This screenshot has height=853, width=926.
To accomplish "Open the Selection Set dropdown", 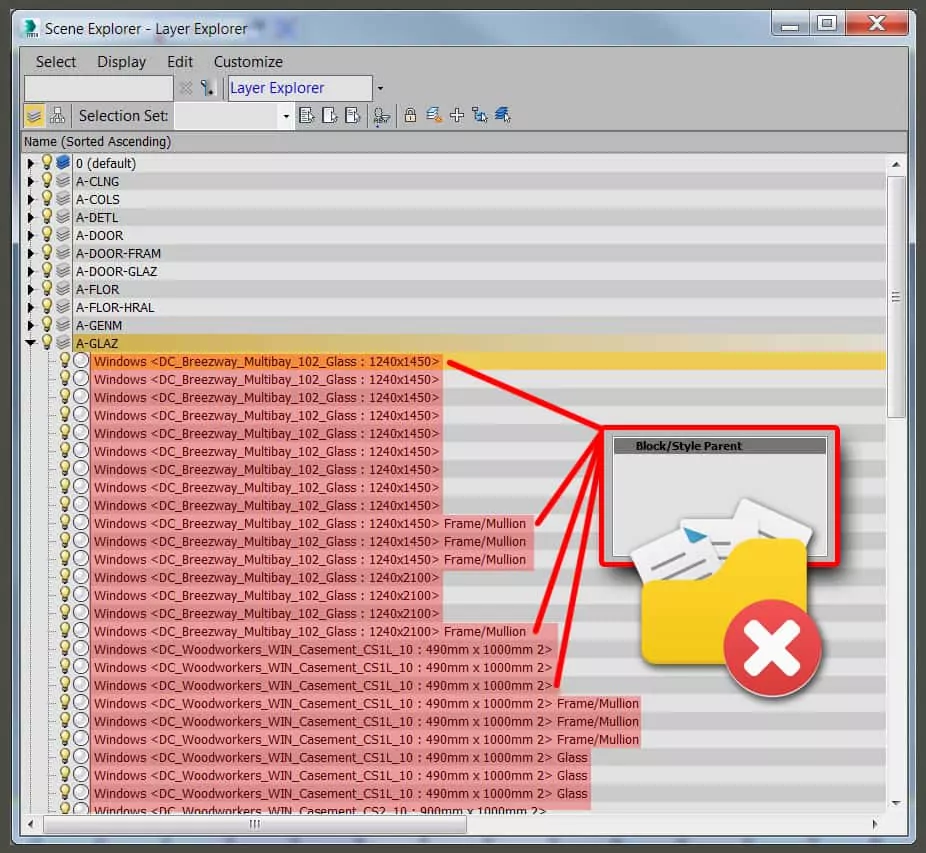I will (286, 117).
